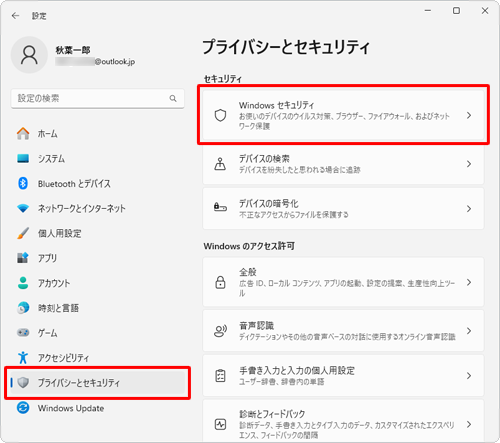Screen dimensions: 500x443
Task: Select アクセシビリティ in the sidebar
Action: [63, 358]
